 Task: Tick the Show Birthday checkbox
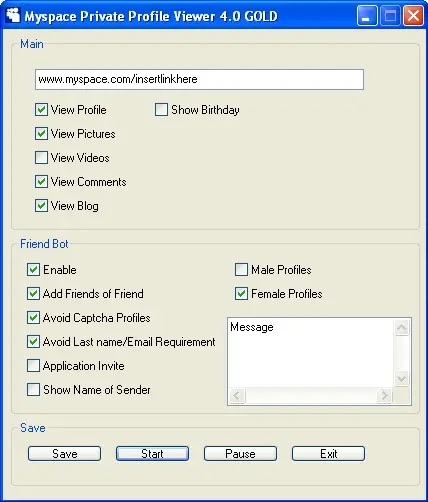click(161, 110)
